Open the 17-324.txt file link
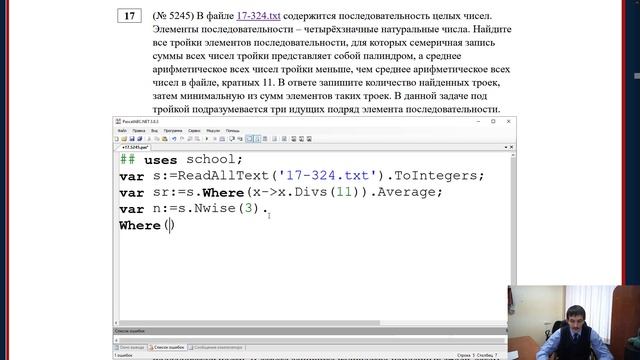640x360 pixels. tap(258, 16)
